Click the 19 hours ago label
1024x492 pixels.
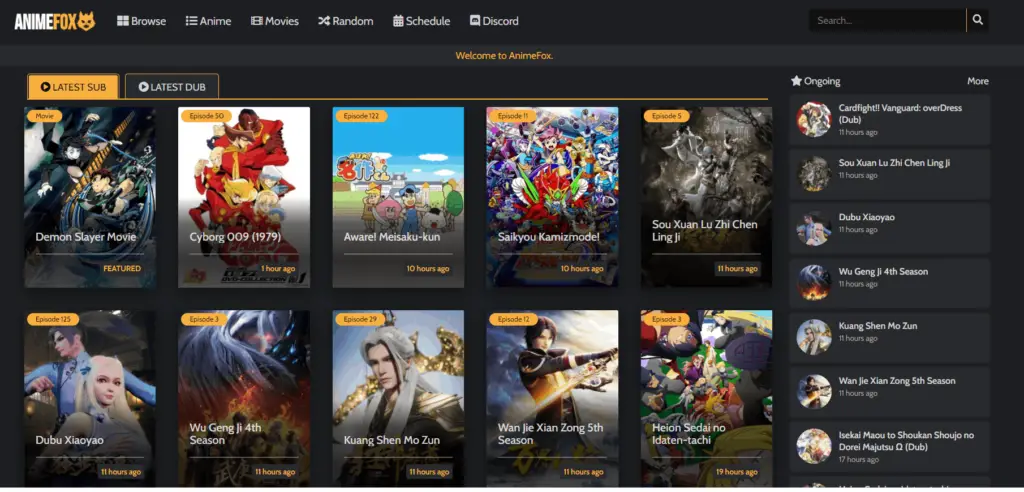[737, 472]
